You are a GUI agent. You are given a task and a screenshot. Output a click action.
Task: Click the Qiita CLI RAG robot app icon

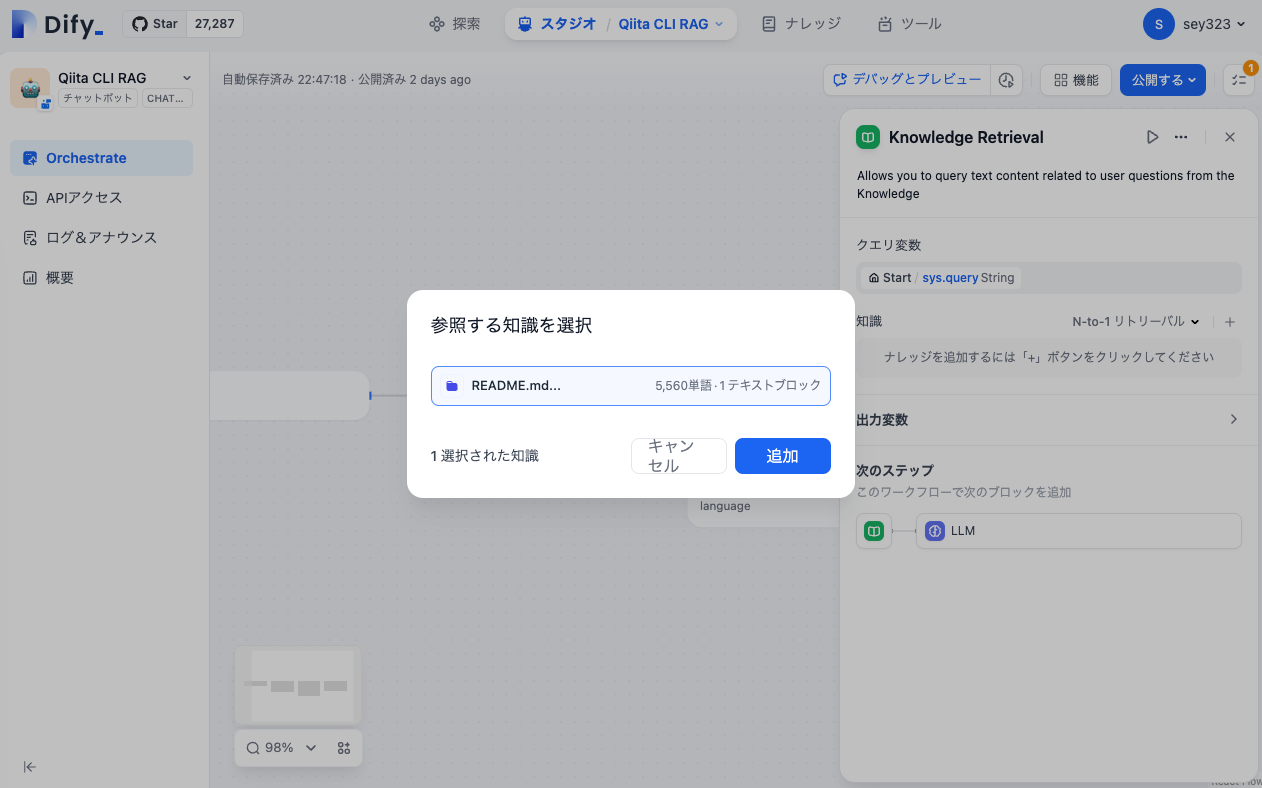tap(30, 87)
